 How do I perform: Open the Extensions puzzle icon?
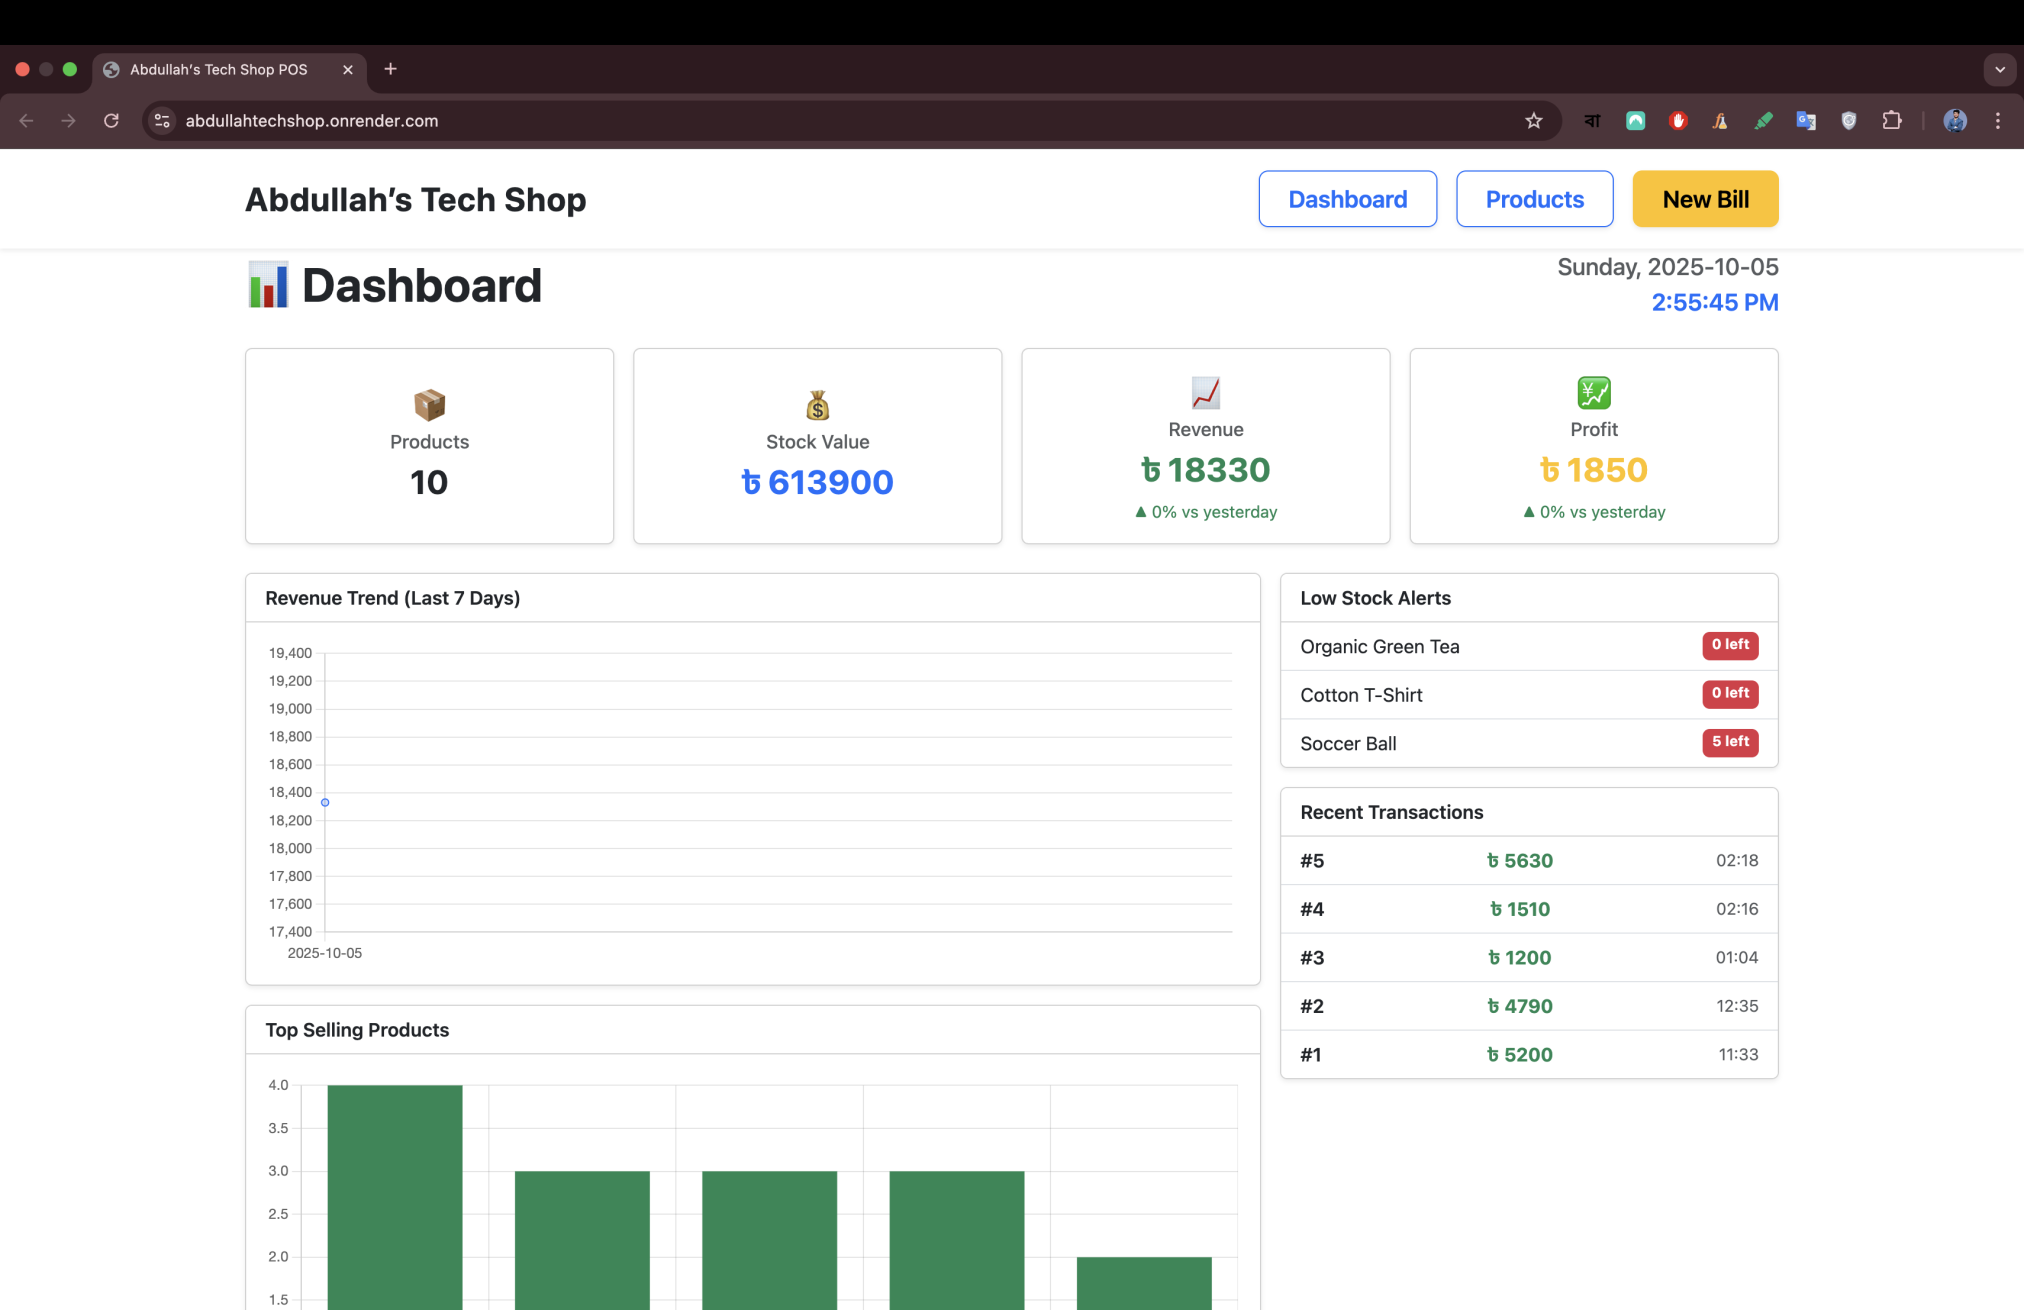pyautogui.click(x=1891, y=121)
